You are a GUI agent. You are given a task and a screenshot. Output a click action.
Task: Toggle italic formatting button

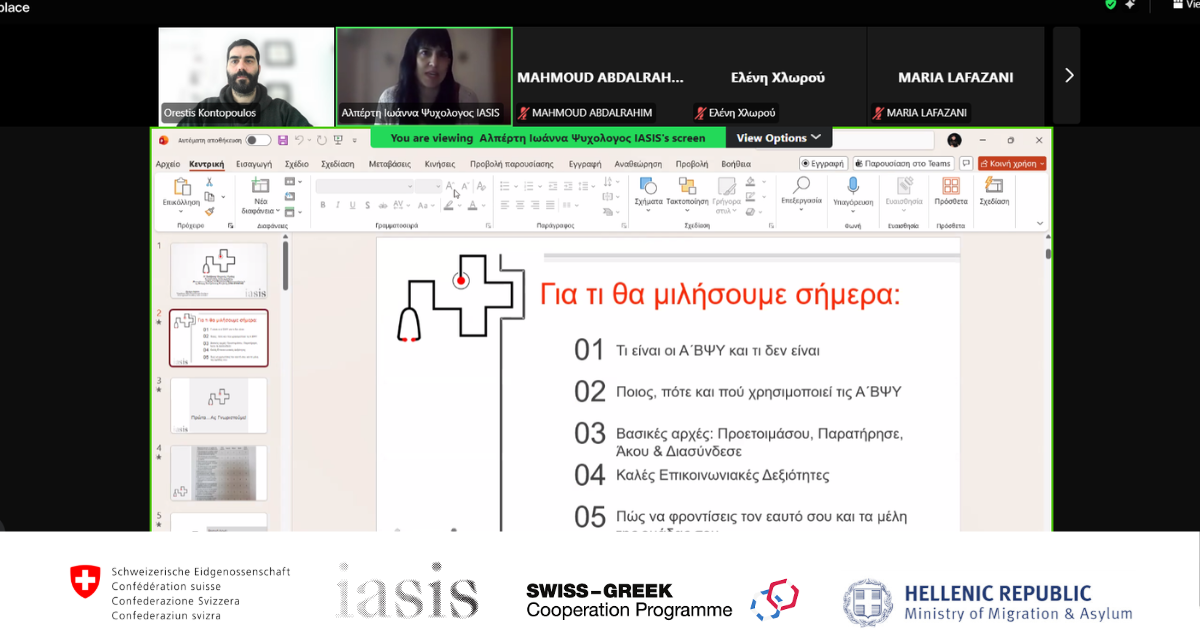(x=338, y=205)
